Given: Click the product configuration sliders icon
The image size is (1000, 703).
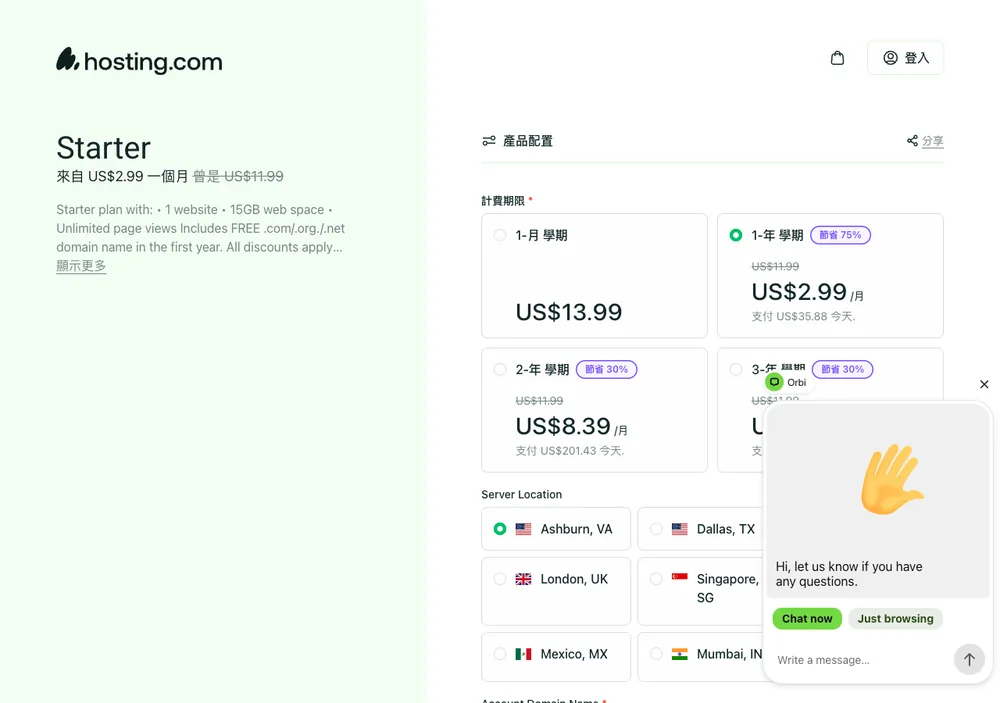Looking at the screenshot, I should 489,141.
